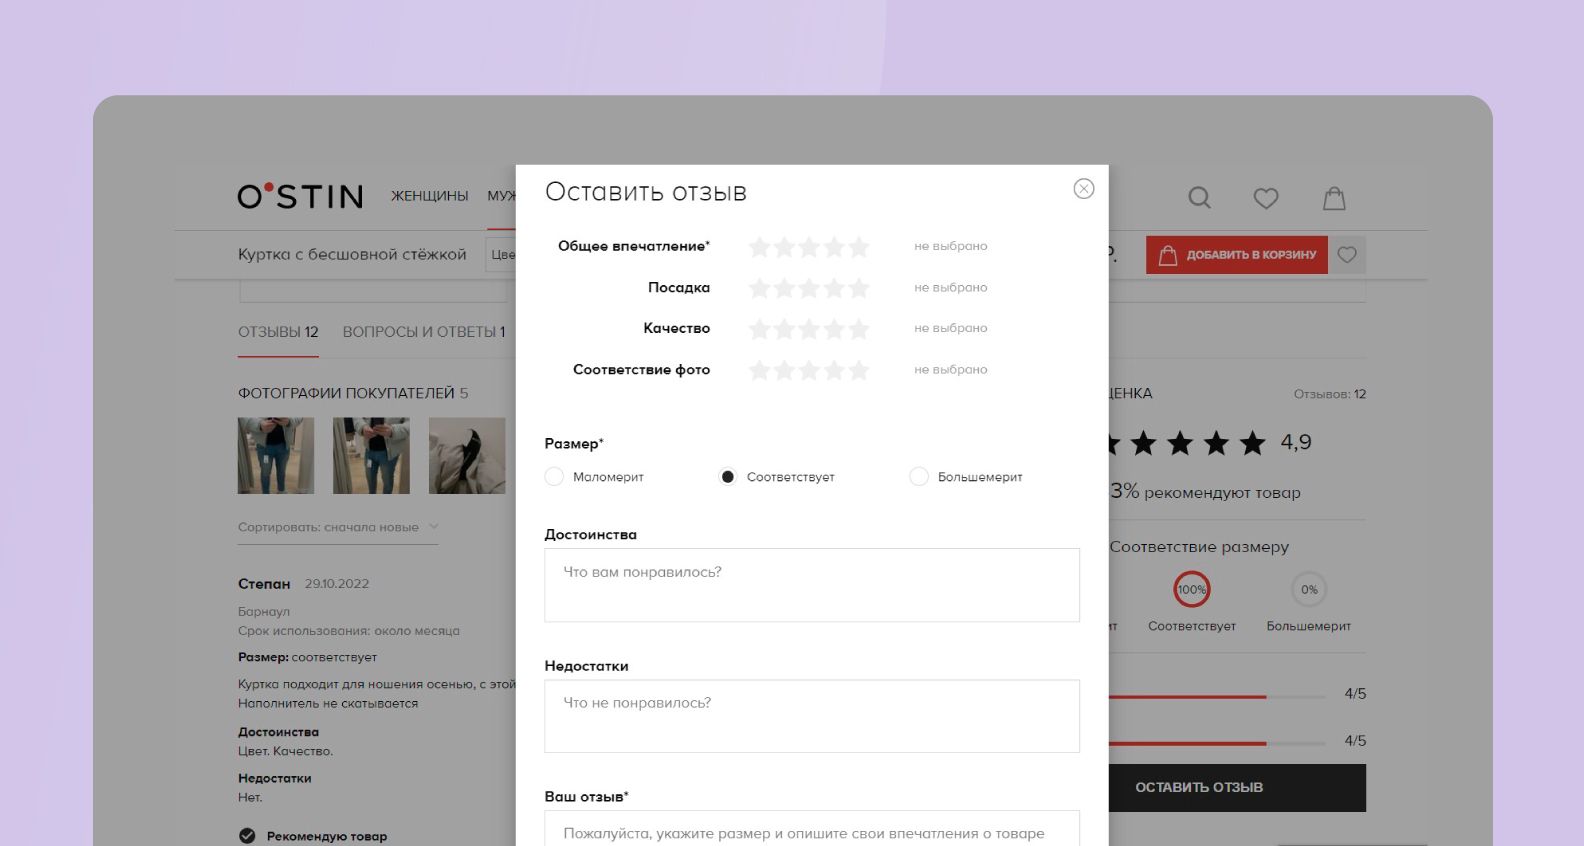Open the Женщины menu section

pos(429,196)
